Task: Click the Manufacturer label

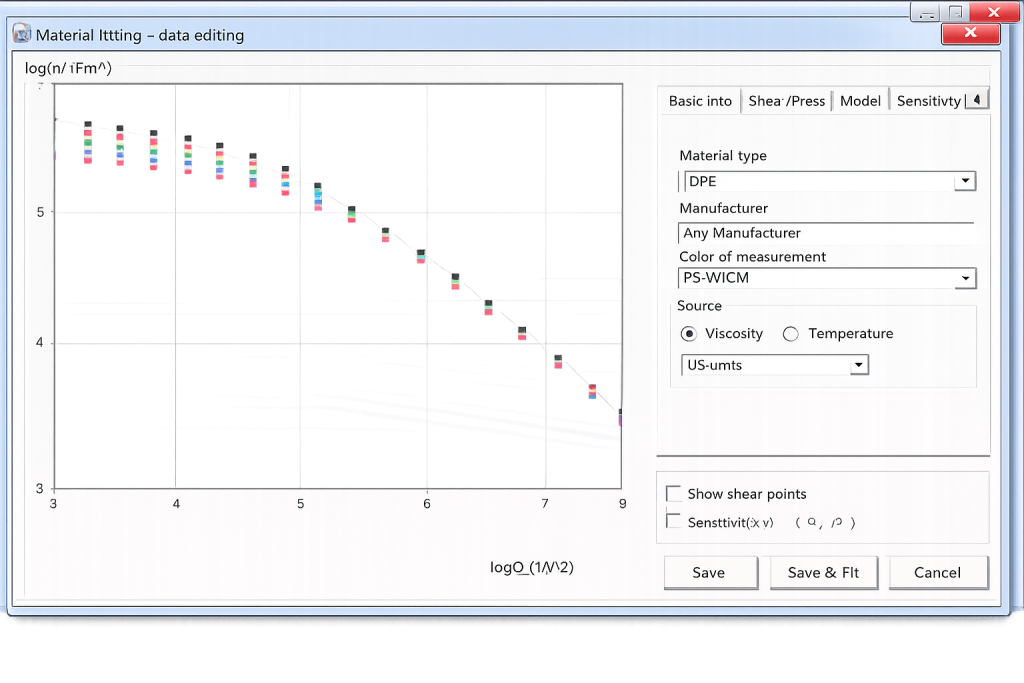Action: [724, 208]
